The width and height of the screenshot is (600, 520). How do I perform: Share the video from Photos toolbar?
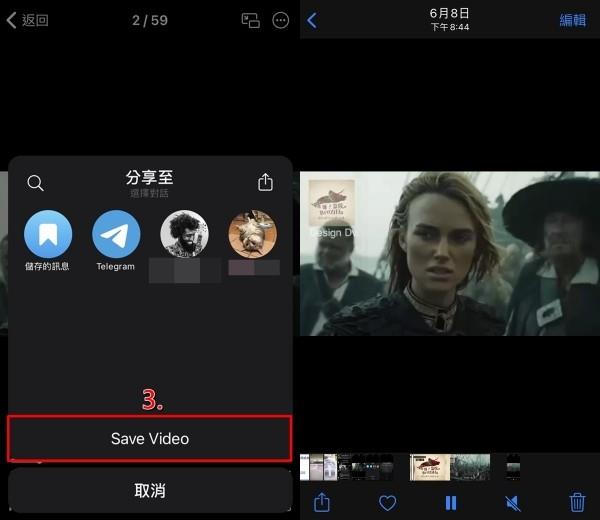[322, 502]
